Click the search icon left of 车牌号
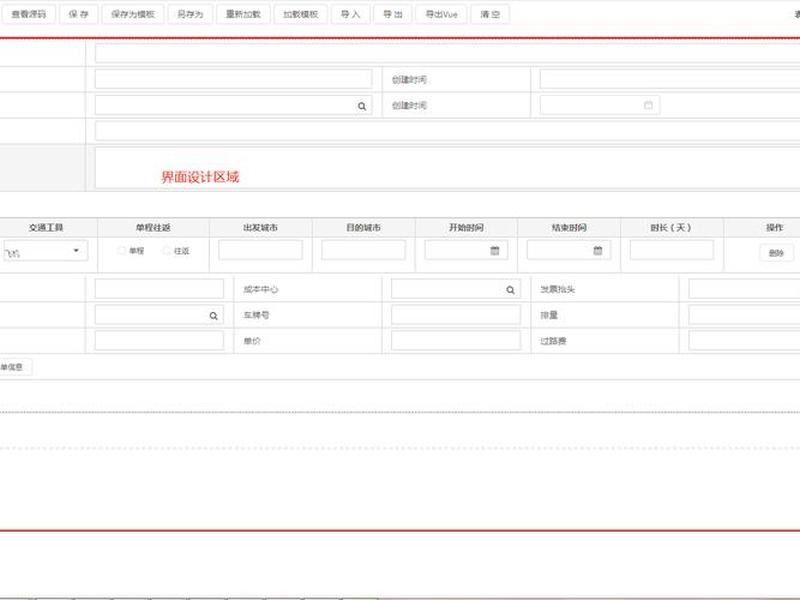Image resolution: width=800 pixels, height=600 pixels. 213,316
